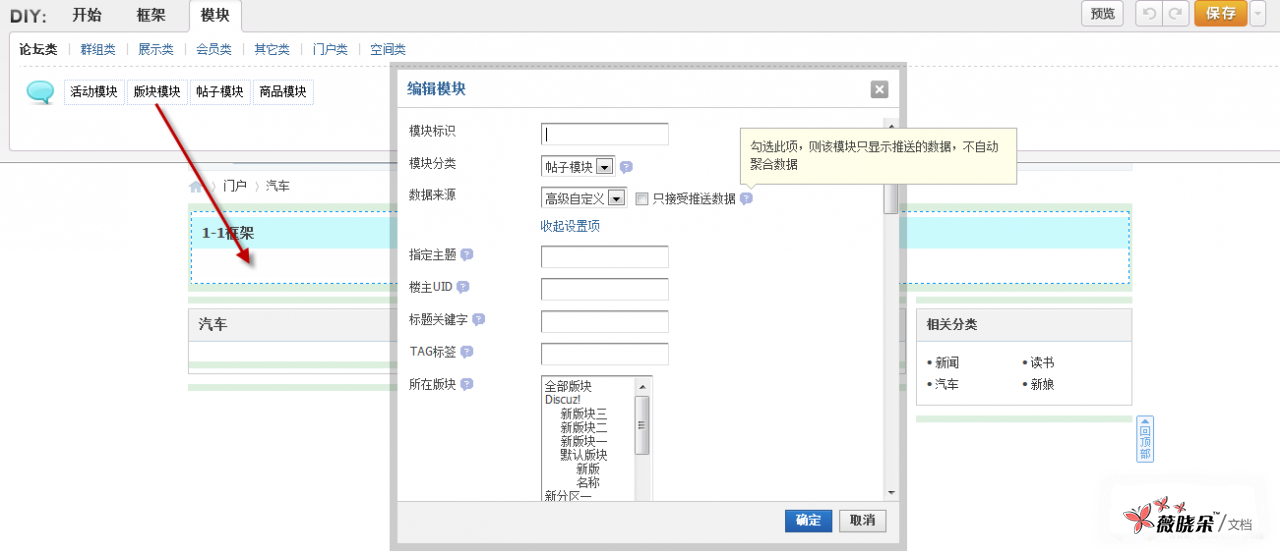1280x553 pixels.
Task: Click the redo arrow icon
Action: coord(1175,13)
